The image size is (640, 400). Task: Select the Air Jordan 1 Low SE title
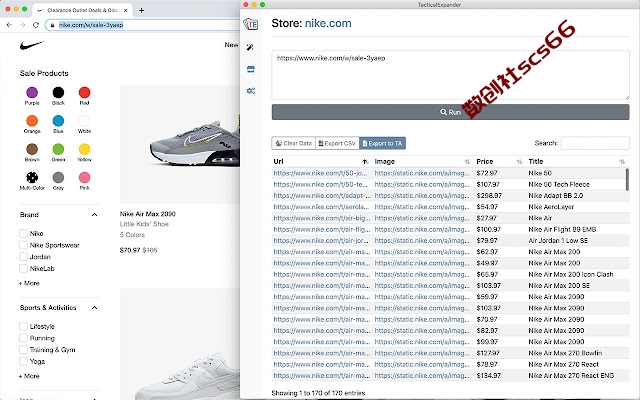click(x=558, y=240)
